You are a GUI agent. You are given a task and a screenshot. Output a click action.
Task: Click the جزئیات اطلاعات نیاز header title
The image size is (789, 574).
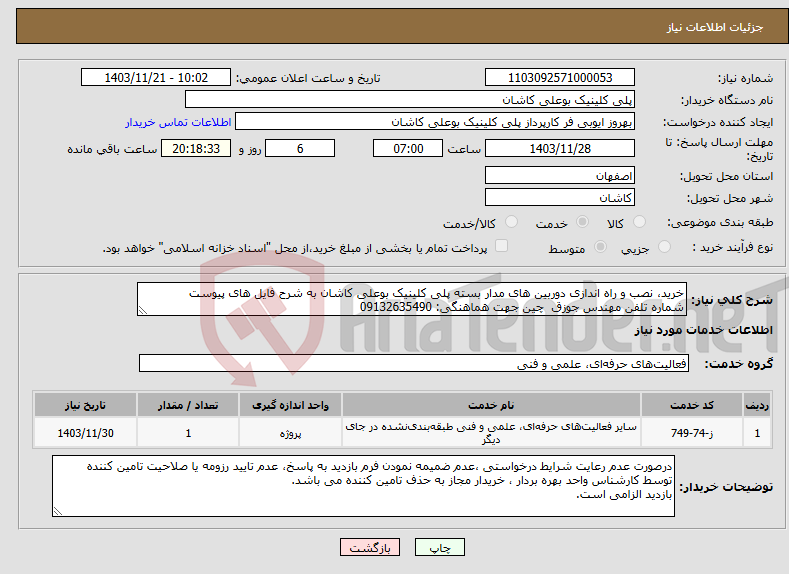pos(715,27)
